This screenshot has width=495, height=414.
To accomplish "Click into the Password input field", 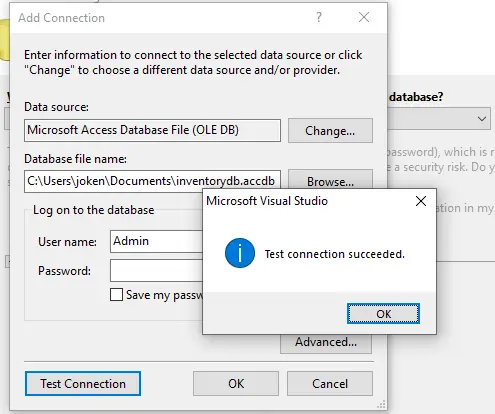I will coord(157,270).
